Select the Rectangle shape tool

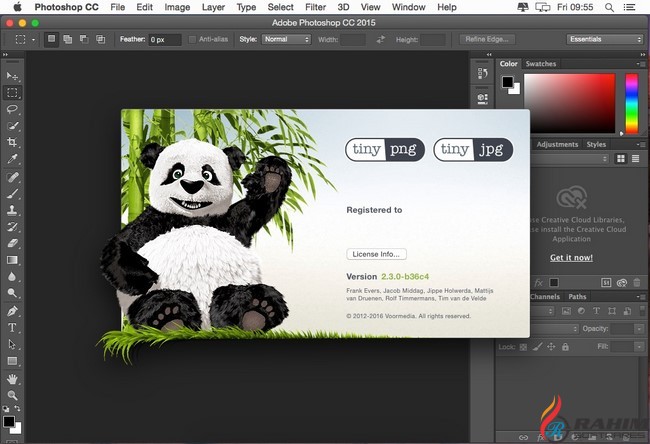pos(12,361)
